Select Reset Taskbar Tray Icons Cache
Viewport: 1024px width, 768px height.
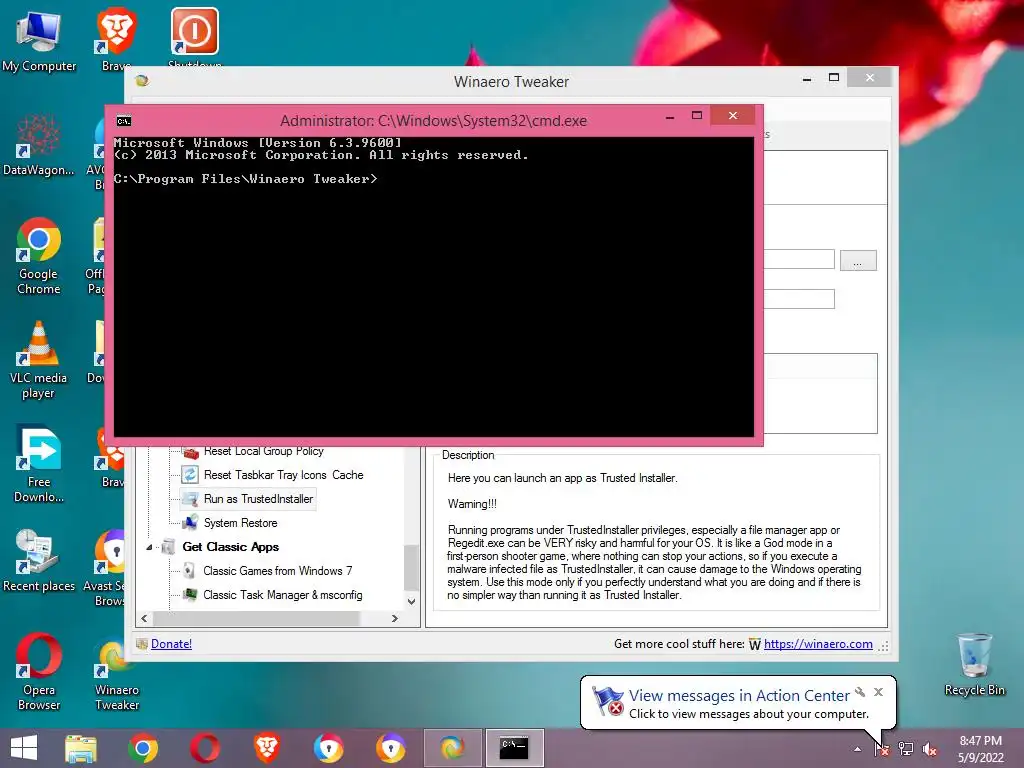pos(283,475)
